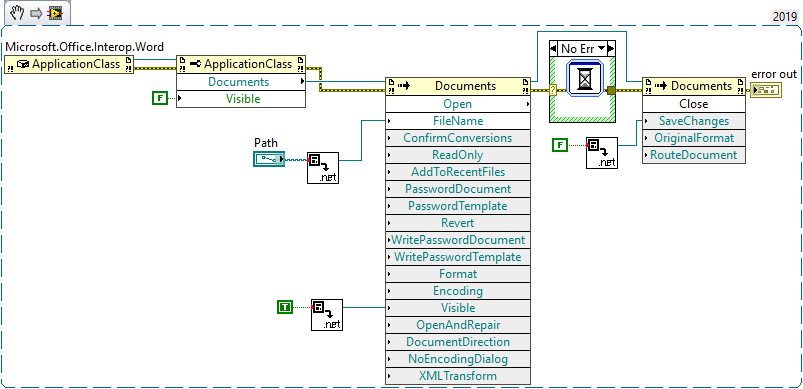Click the WritePasswordDocument parameter
The height and width of the screenshot is (389, 803).
click(x=458, y=240)
